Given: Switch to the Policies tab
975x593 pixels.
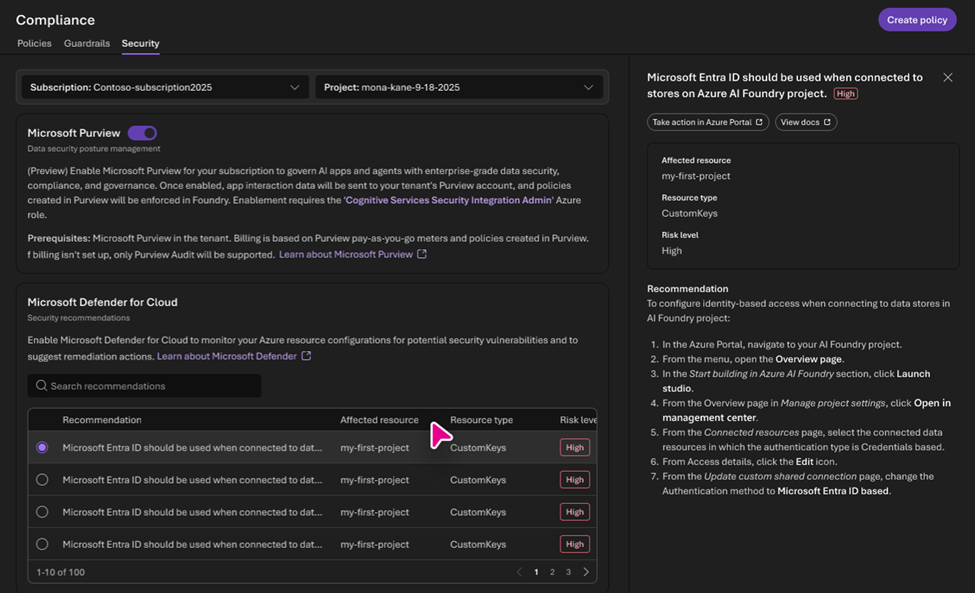Looking at the screenshot, I should [x=34, y=44].
